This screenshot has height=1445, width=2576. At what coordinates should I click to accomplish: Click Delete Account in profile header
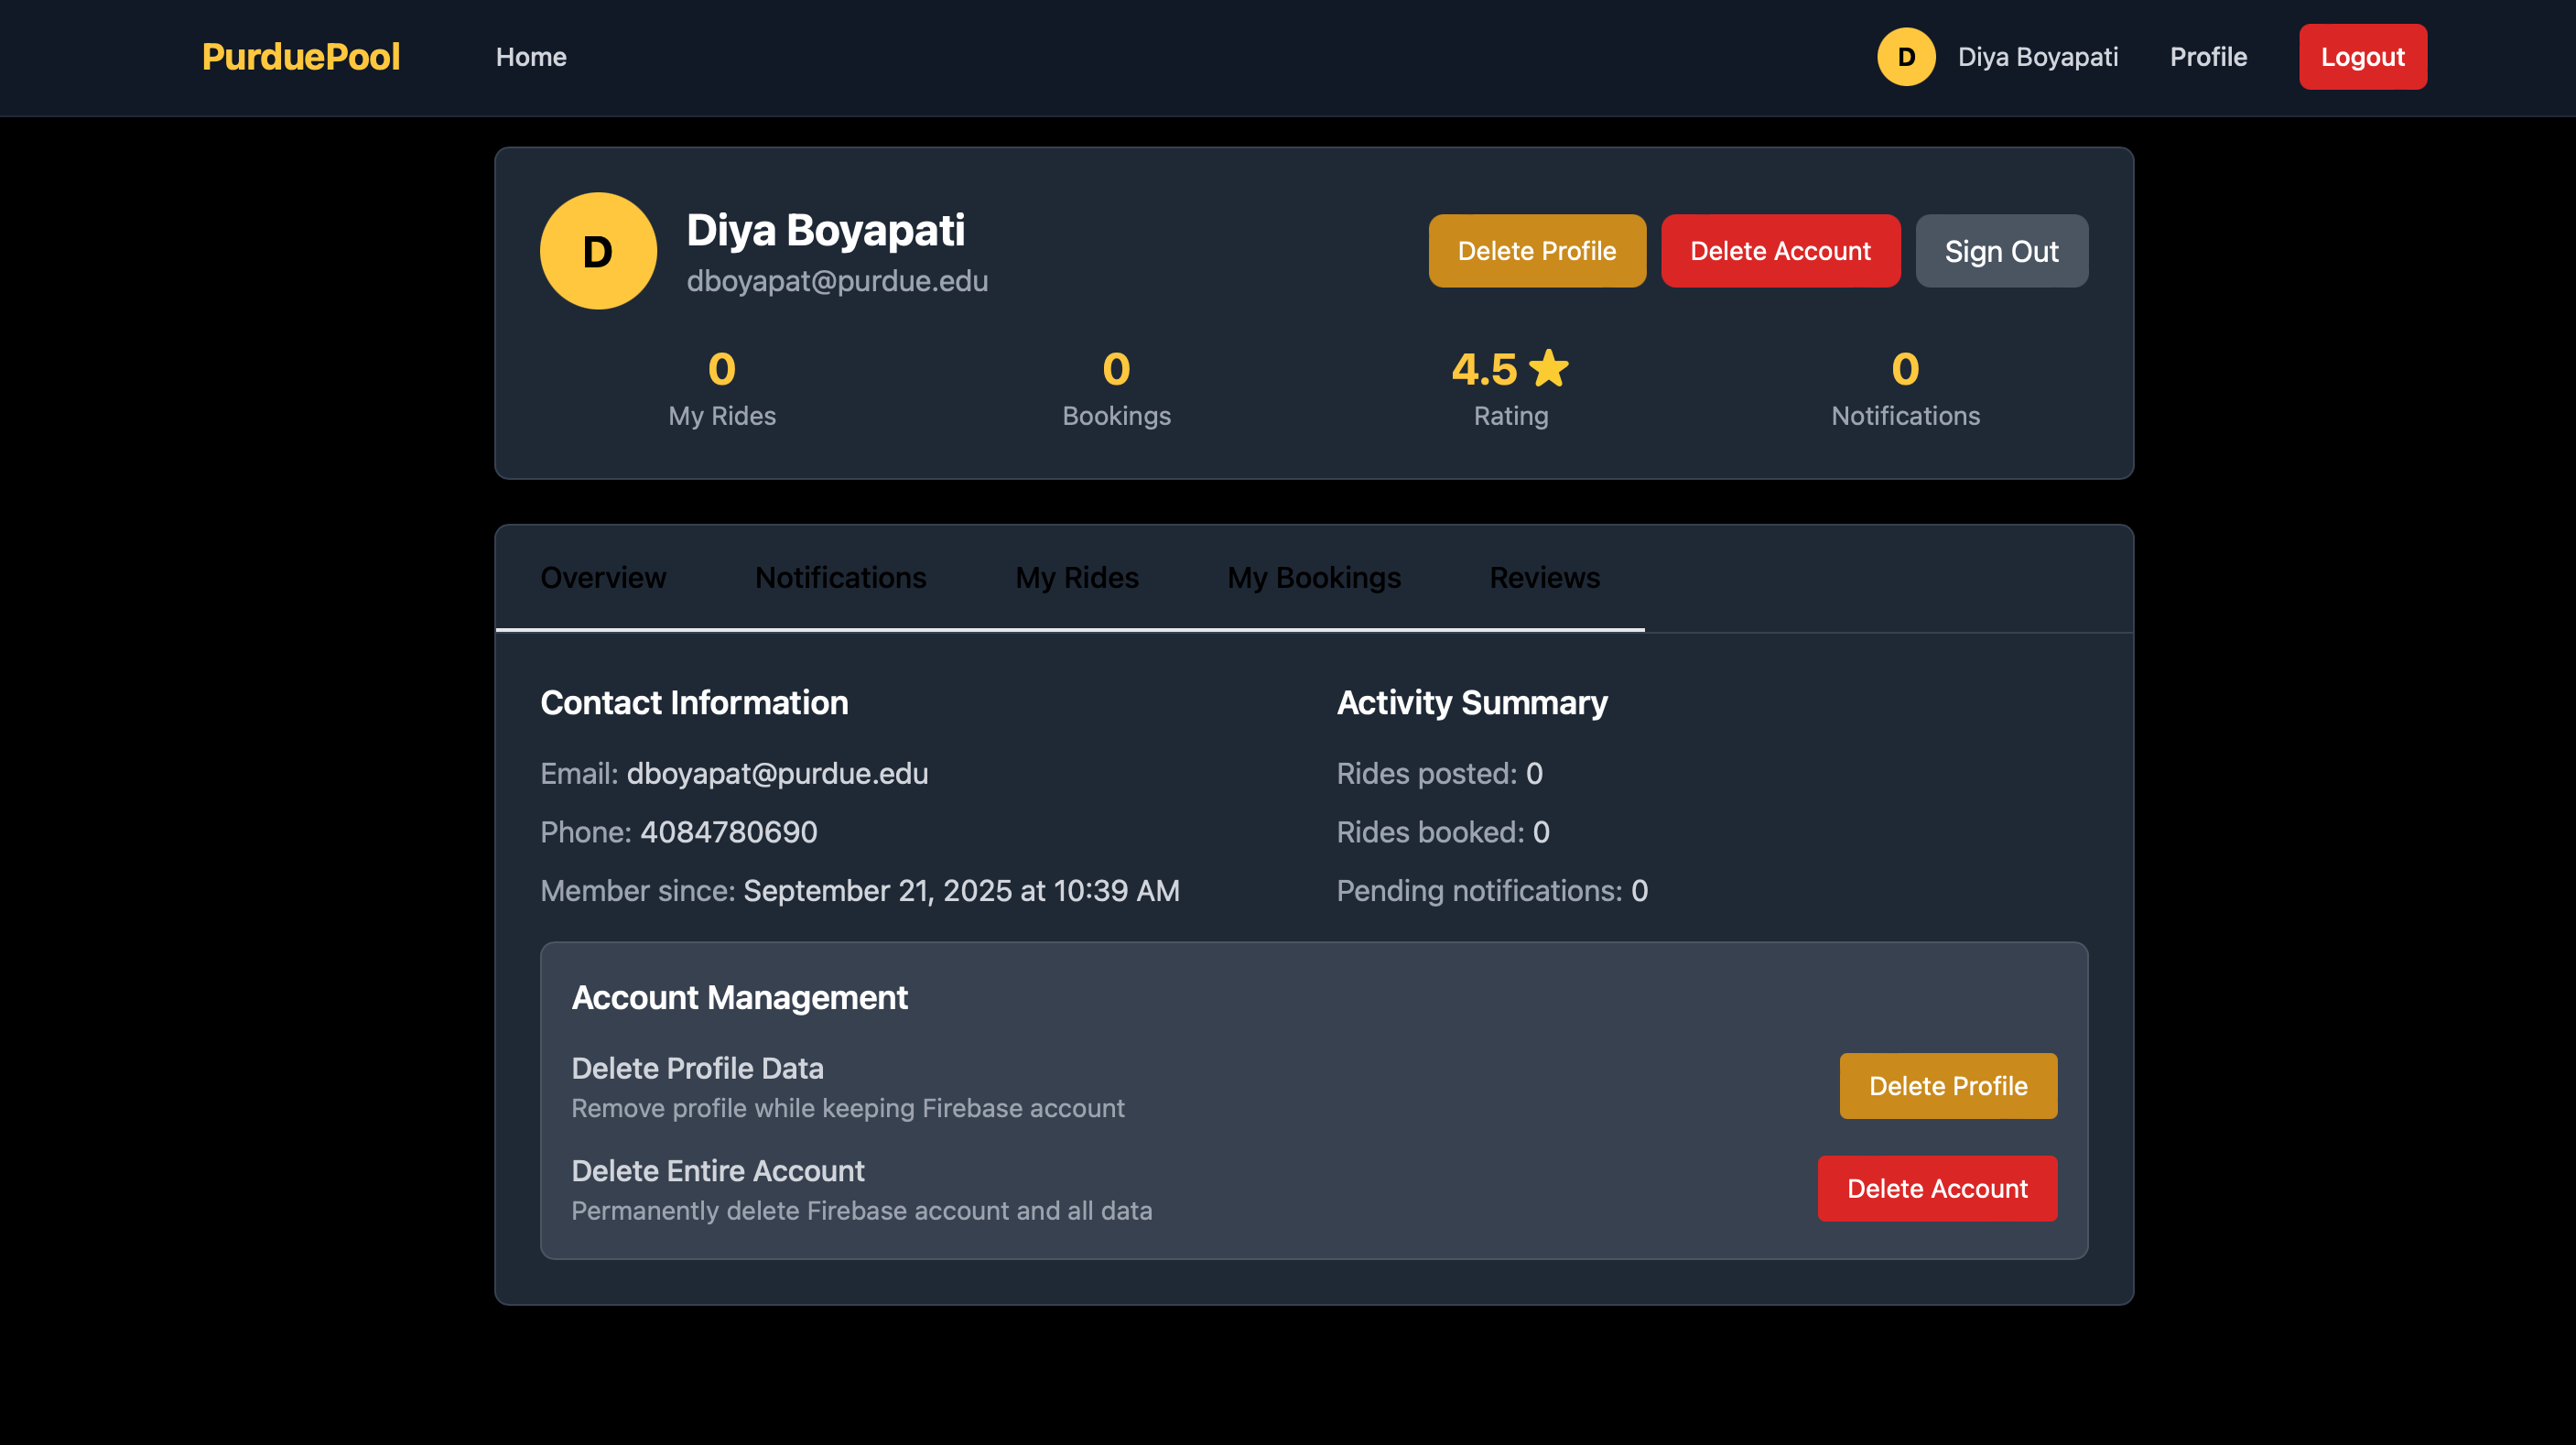click(1780, 251)
